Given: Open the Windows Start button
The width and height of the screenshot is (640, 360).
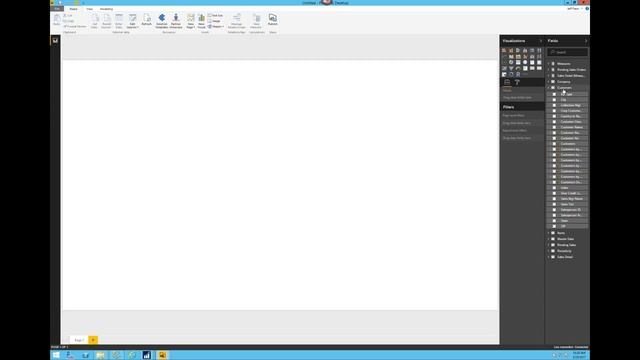Looking at the screenshot, I should [56, 355].
